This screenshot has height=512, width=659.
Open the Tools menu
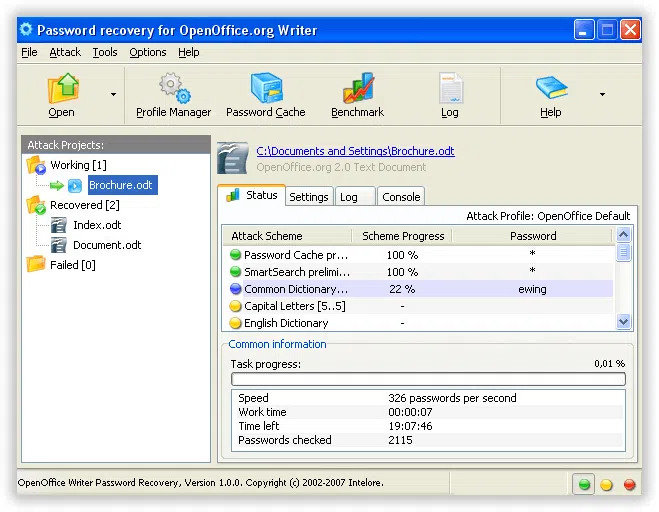pyautogui.click(x=105, y=52)
